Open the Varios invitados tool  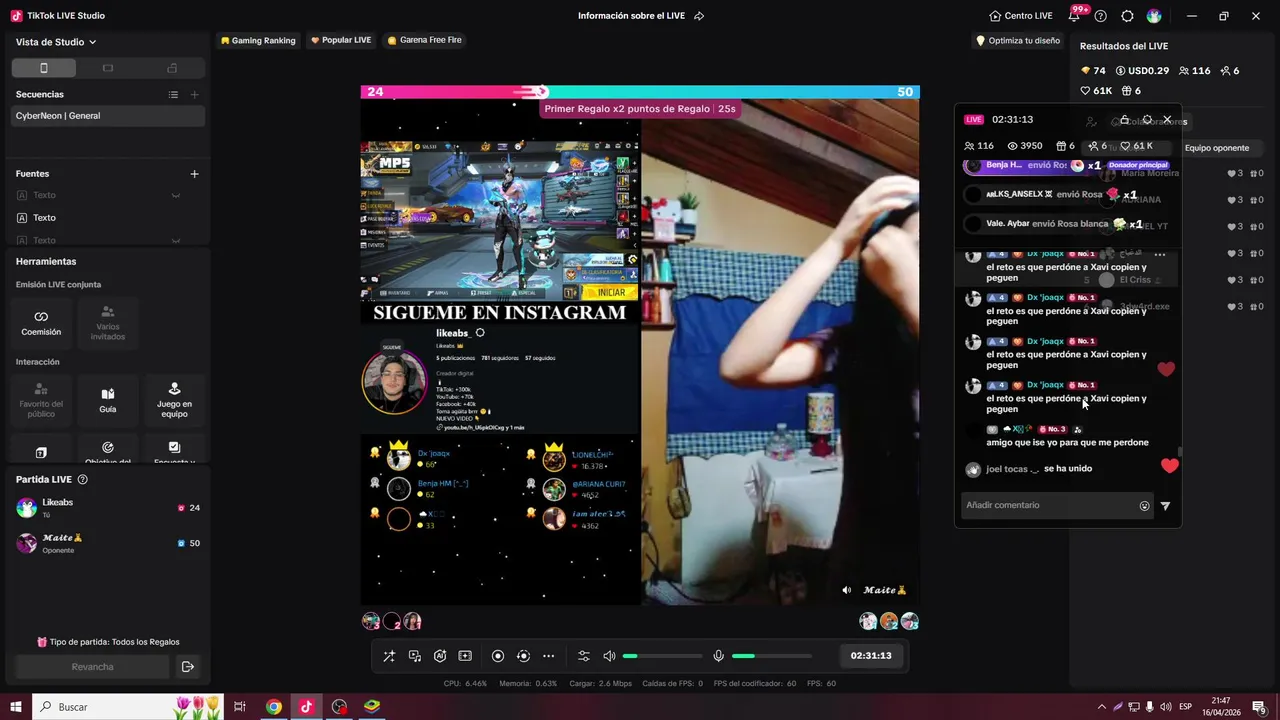point(108,323)
